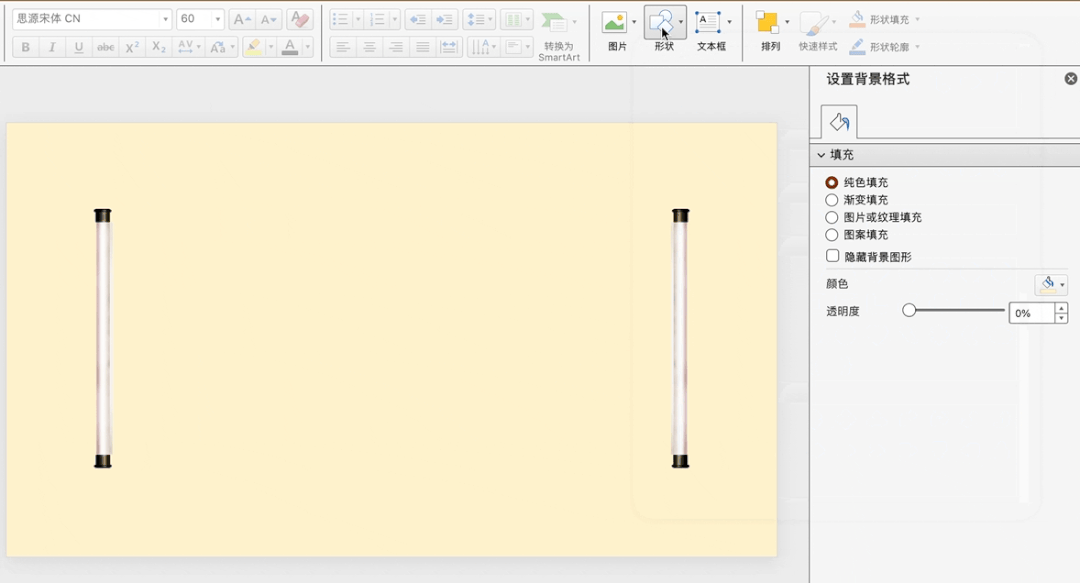Open bullet style dropdown arrow
Screen dimensions: 1080x583
tap(357, 19)
